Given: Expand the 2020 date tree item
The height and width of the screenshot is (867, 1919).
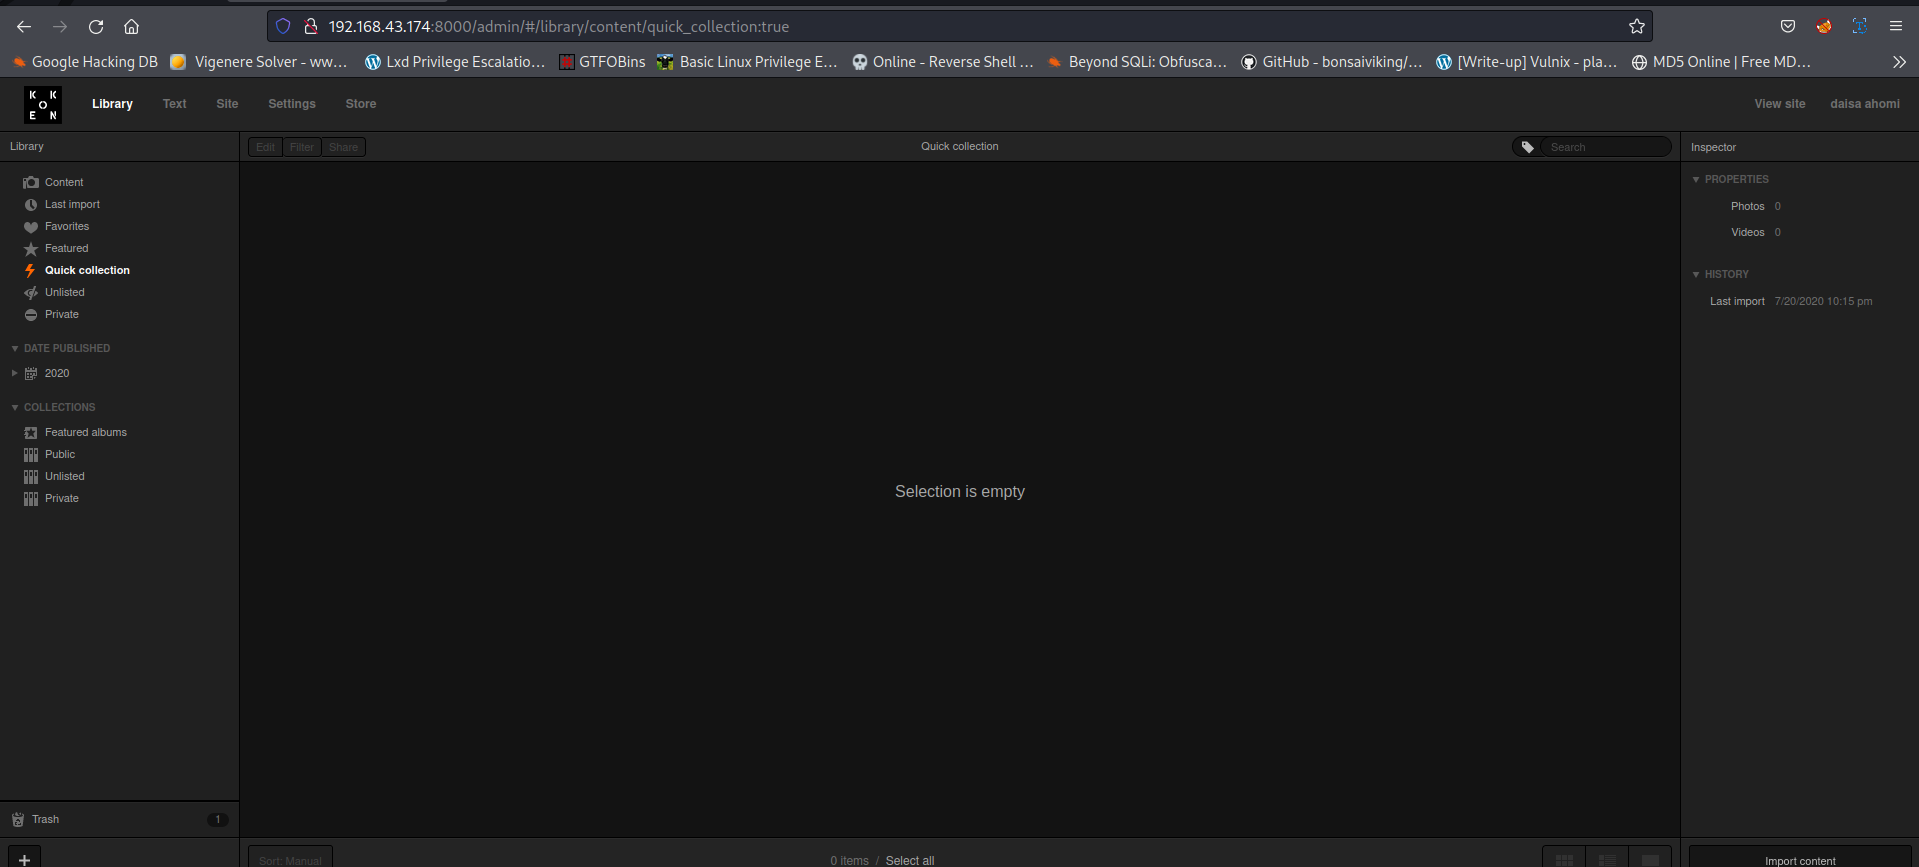Looking at the screenshot, I should pos(14,373).
